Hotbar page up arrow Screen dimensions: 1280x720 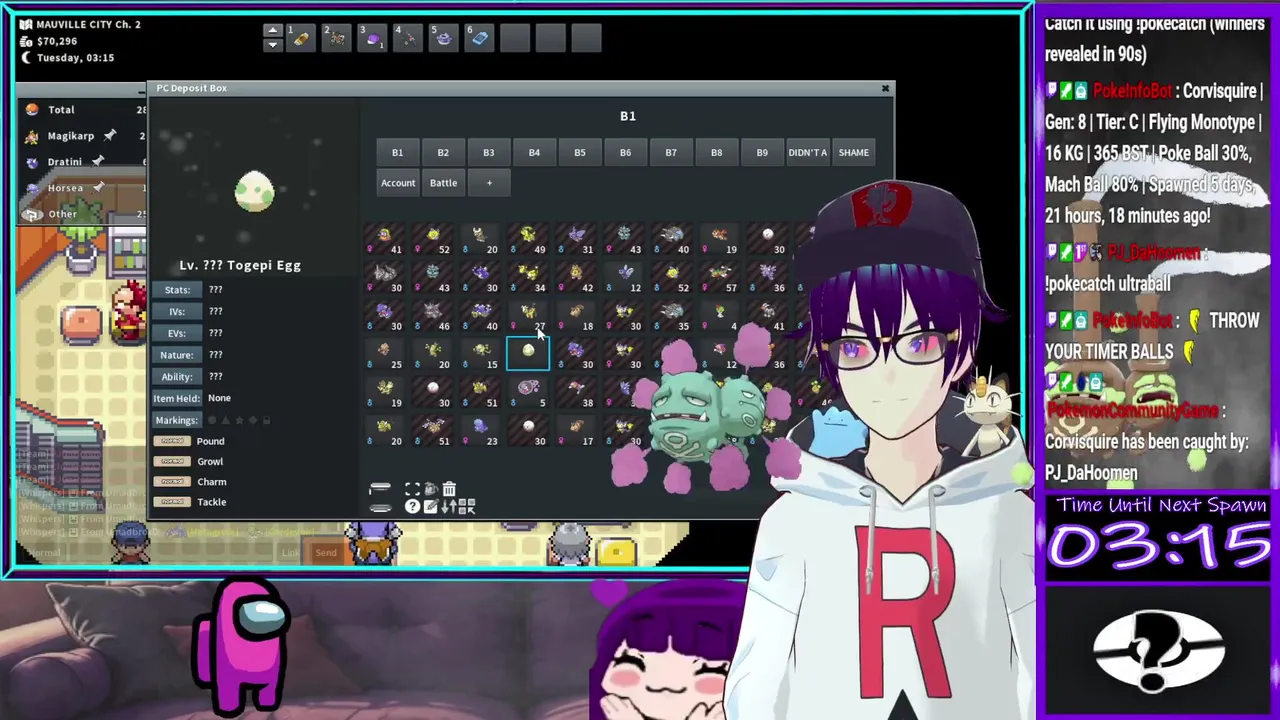(x=272, y=31)
